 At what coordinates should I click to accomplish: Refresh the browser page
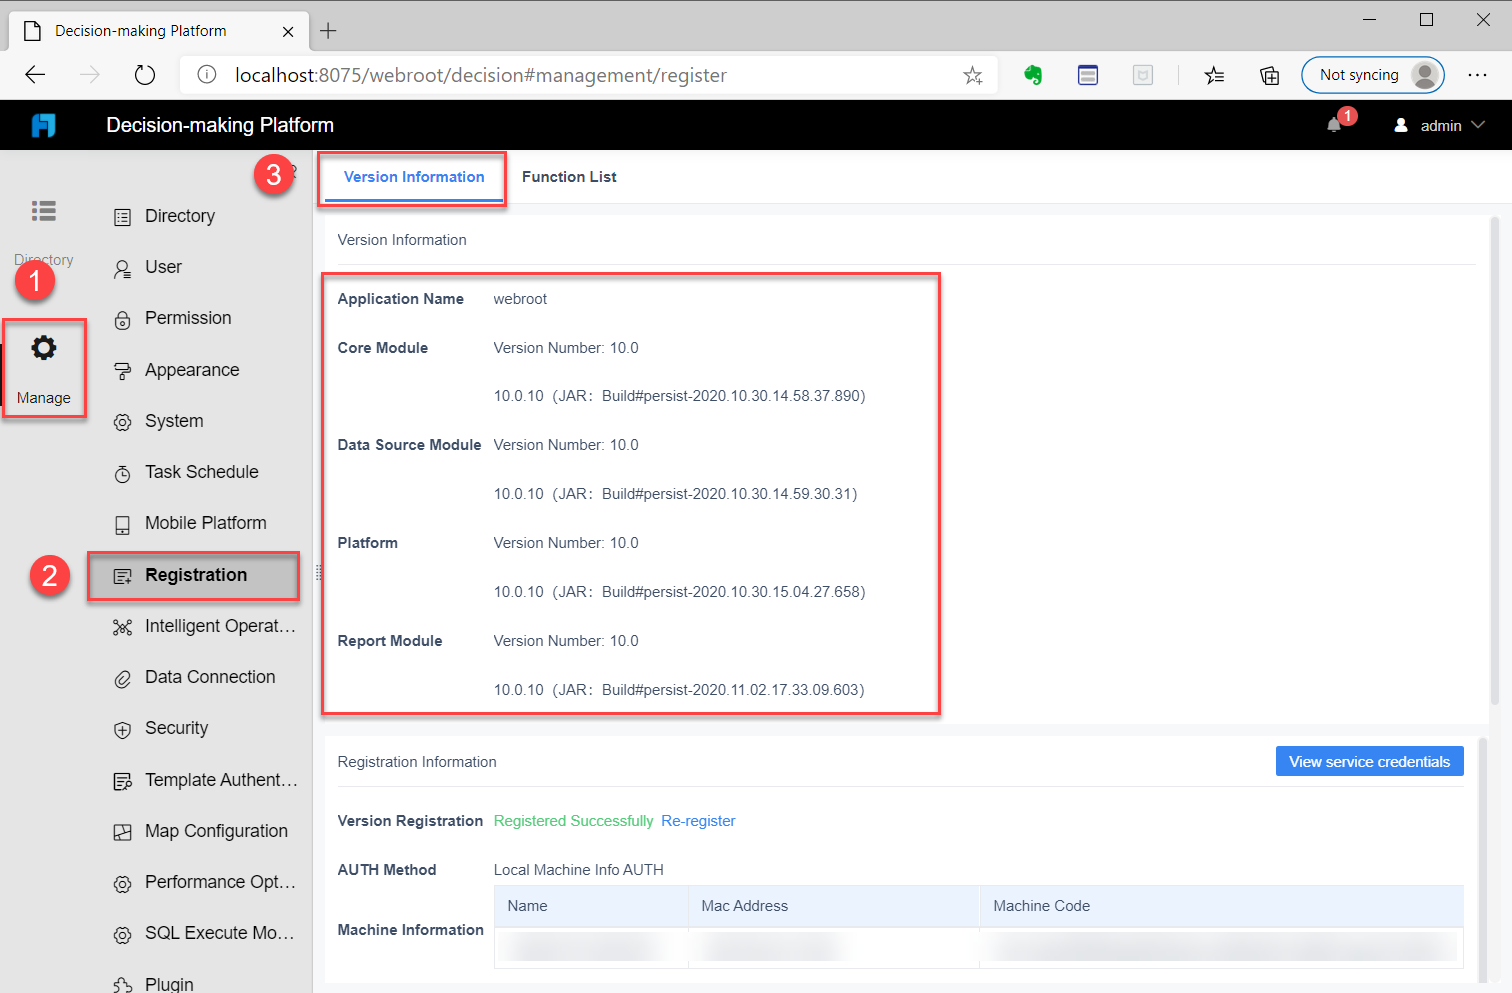tap(145, 75)
